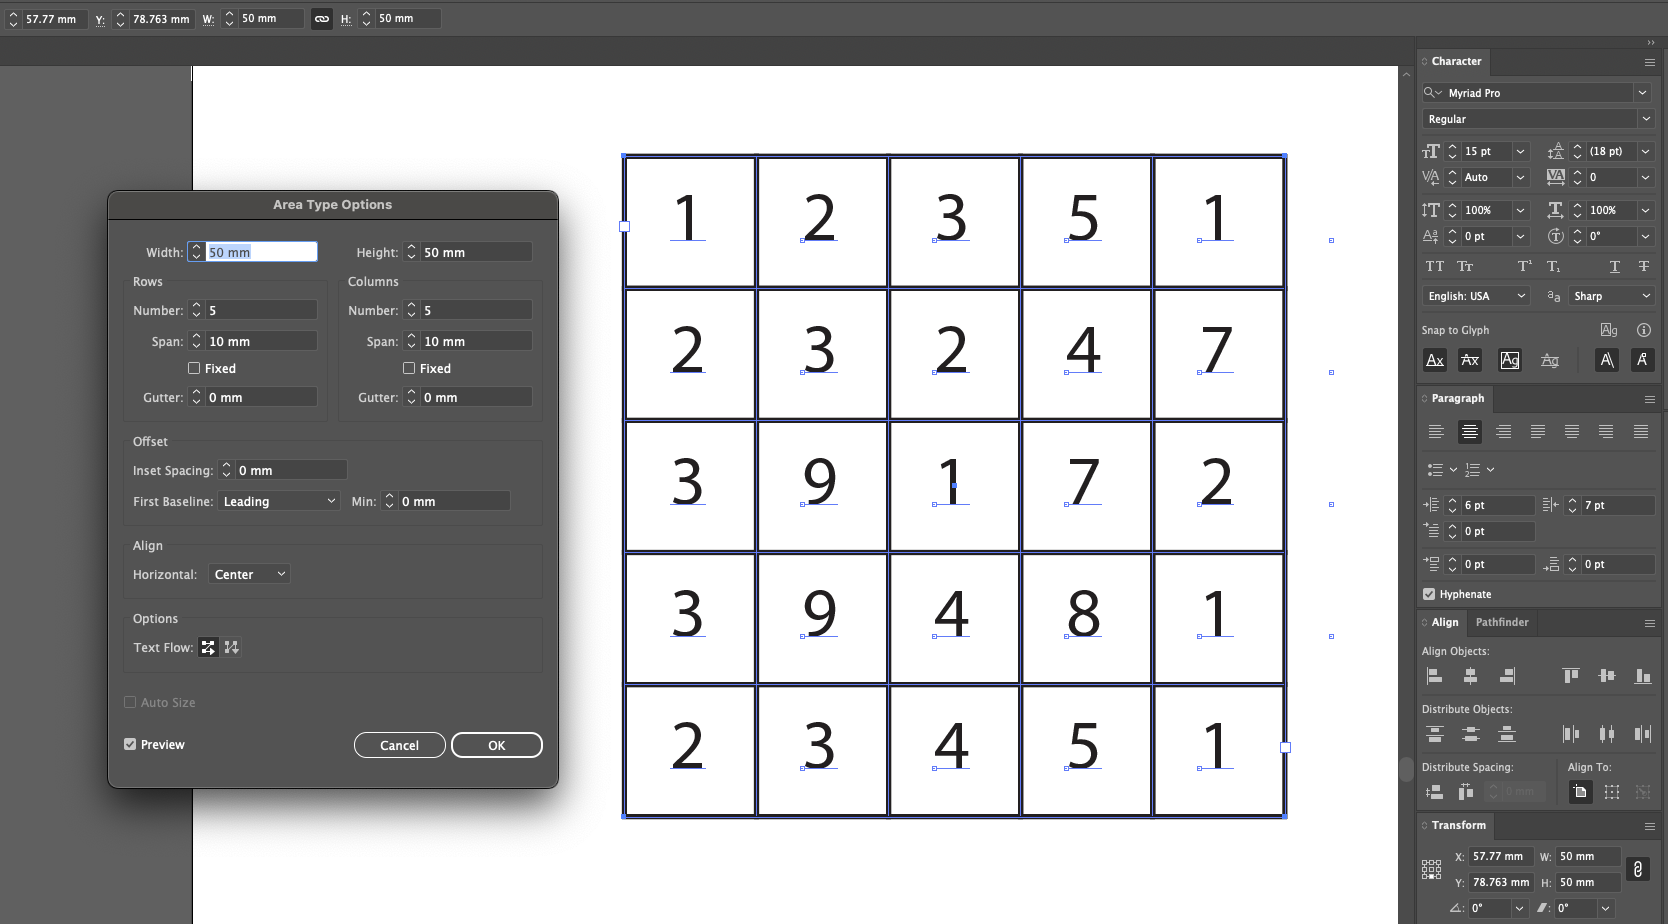Image resolution: width=1668 pixels, height=924 pixels.
Task: Select the Align To Artboard icon
Action: point(1580,791)
